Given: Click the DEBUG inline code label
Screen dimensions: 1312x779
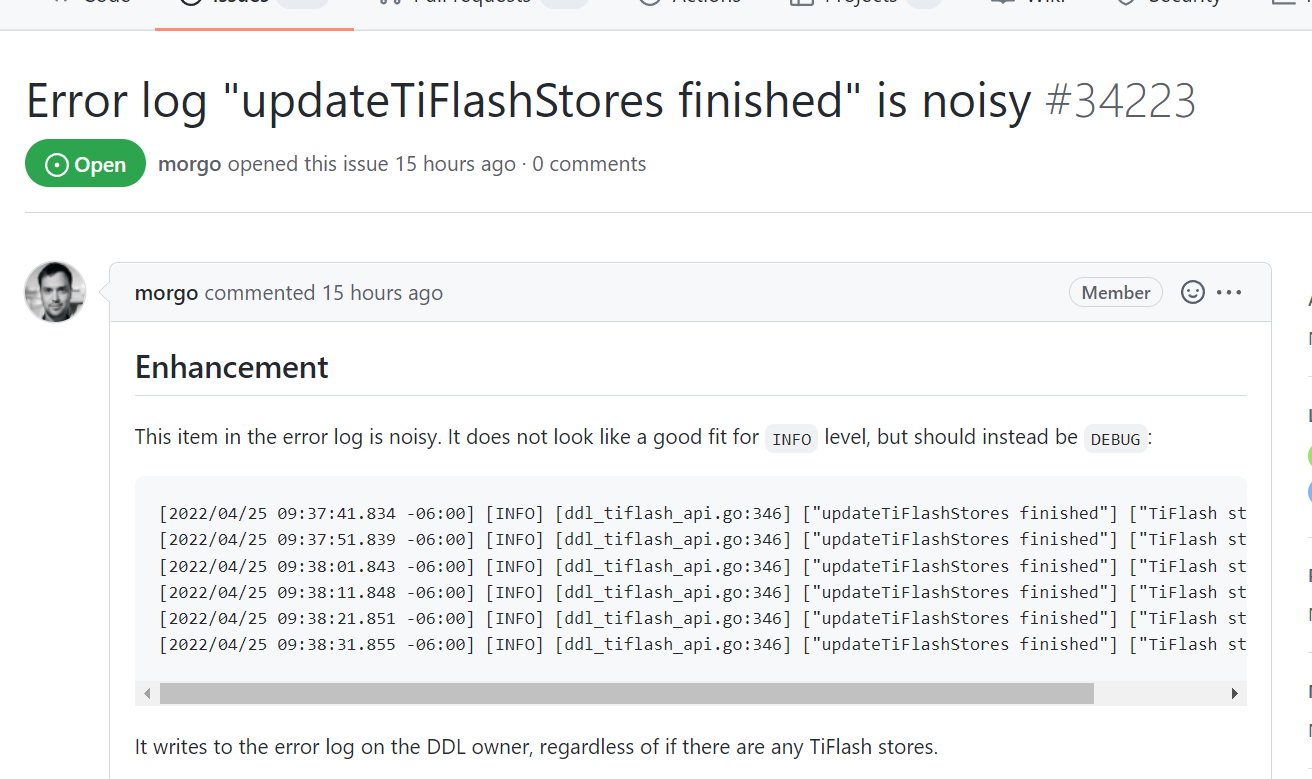Looking at the screenshot, I should tap(1115, 439).
